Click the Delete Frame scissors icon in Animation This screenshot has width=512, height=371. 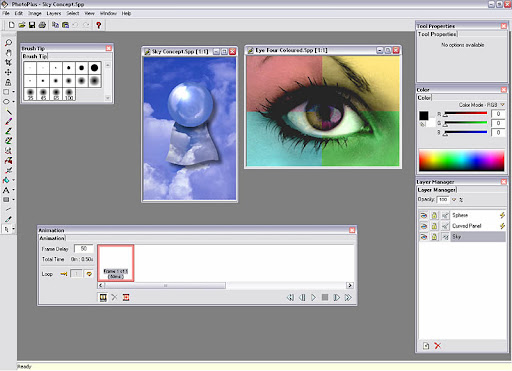pyautogui.click(x=114, y=297)
